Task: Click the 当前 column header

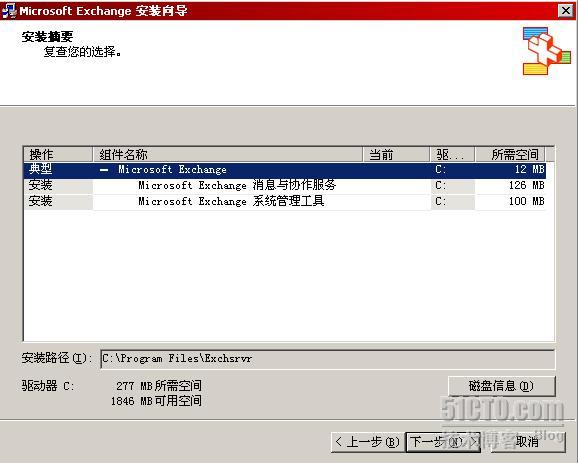Action: coord(396,154)
